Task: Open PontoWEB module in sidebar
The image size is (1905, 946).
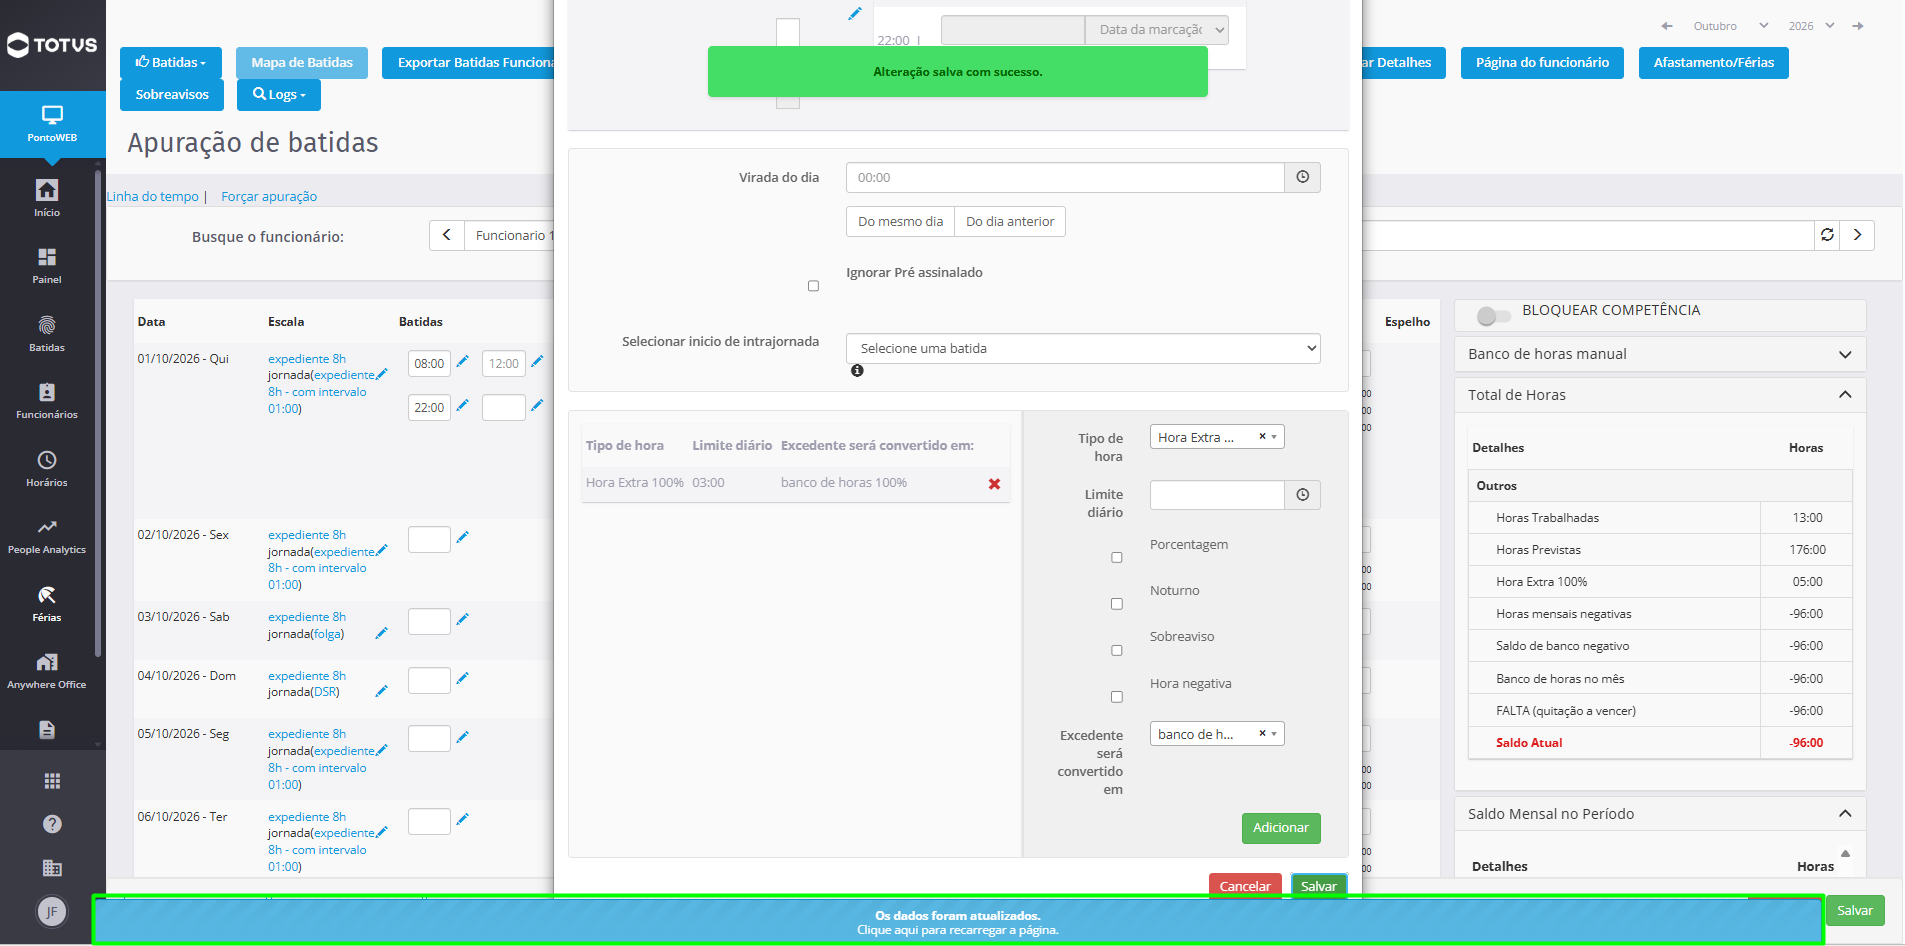Action: [x=52, y=124]
